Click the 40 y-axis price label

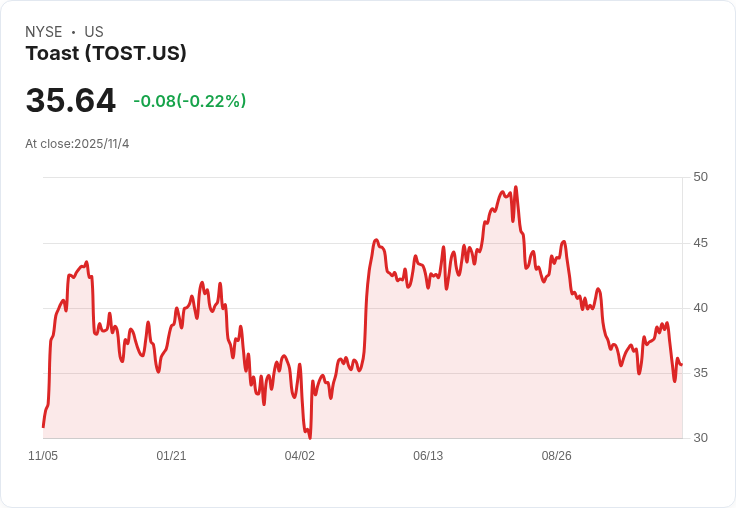pos(700,308)
